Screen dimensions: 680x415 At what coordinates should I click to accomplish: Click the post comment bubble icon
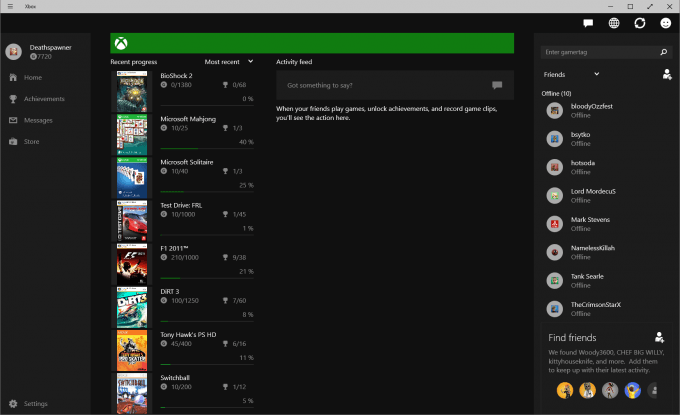[x=497, y=85]
